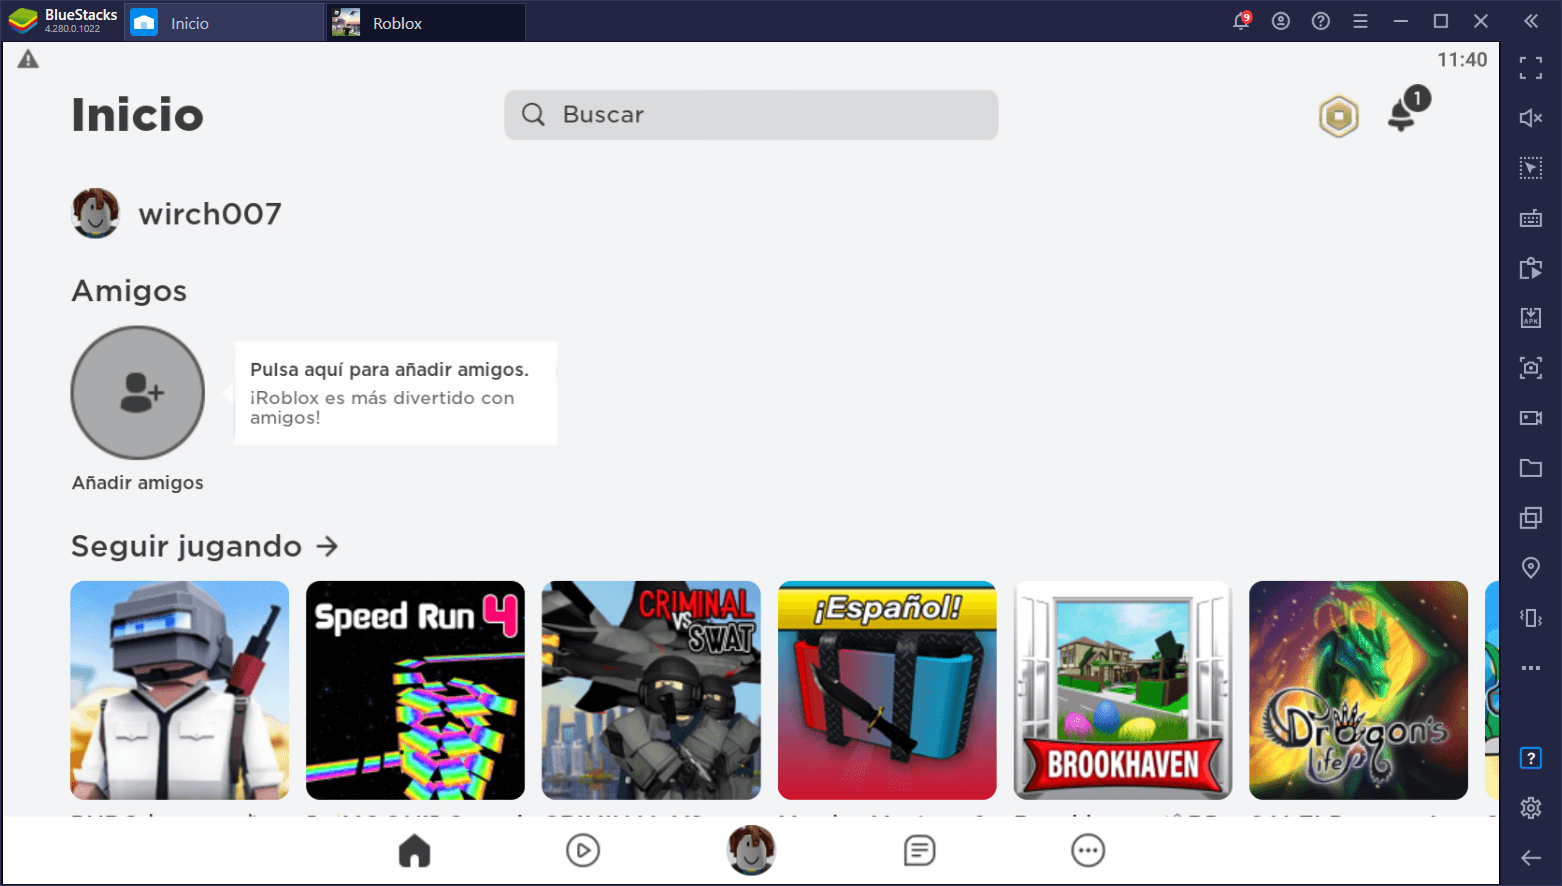Open BlueStacks help question mark icon
1562x886 pixels.
coord(1321,21)
